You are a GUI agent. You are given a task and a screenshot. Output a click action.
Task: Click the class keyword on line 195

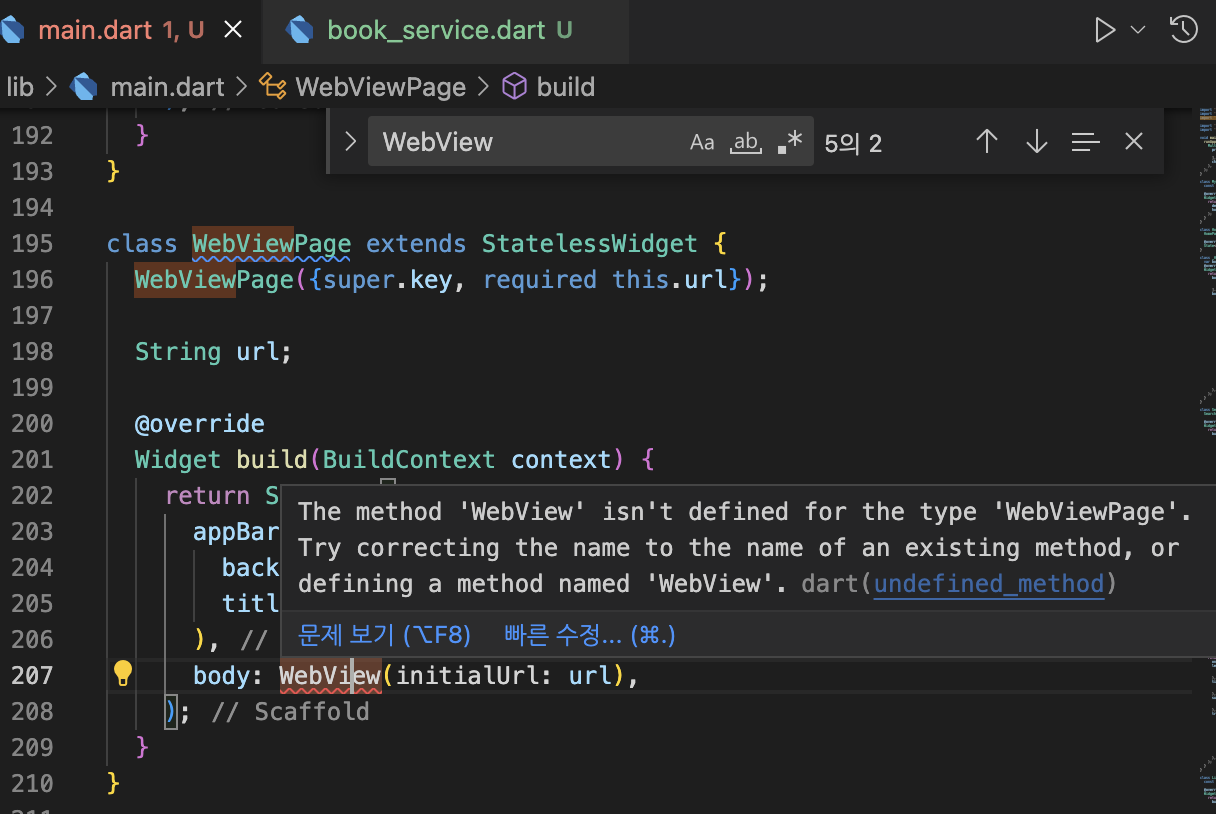(x=142, y=244)
